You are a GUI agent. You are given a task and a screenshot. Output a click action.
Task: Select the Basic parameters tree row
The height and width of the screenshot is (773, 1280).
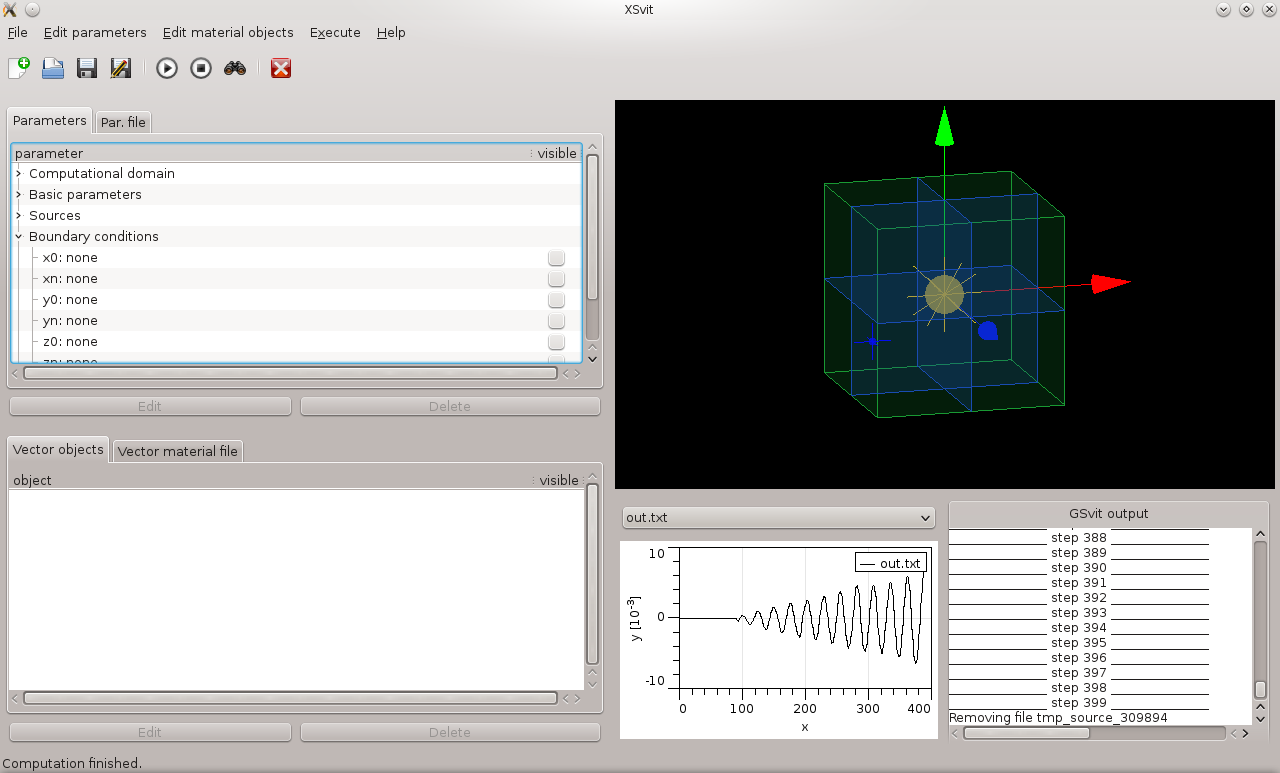coord(85,195)
